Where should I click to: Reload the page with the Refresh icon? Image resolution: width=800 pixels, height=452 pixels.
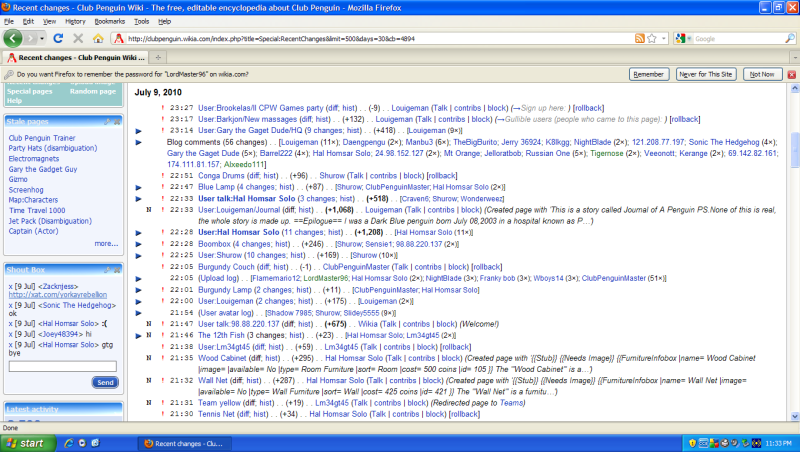(x=58, y=38)
